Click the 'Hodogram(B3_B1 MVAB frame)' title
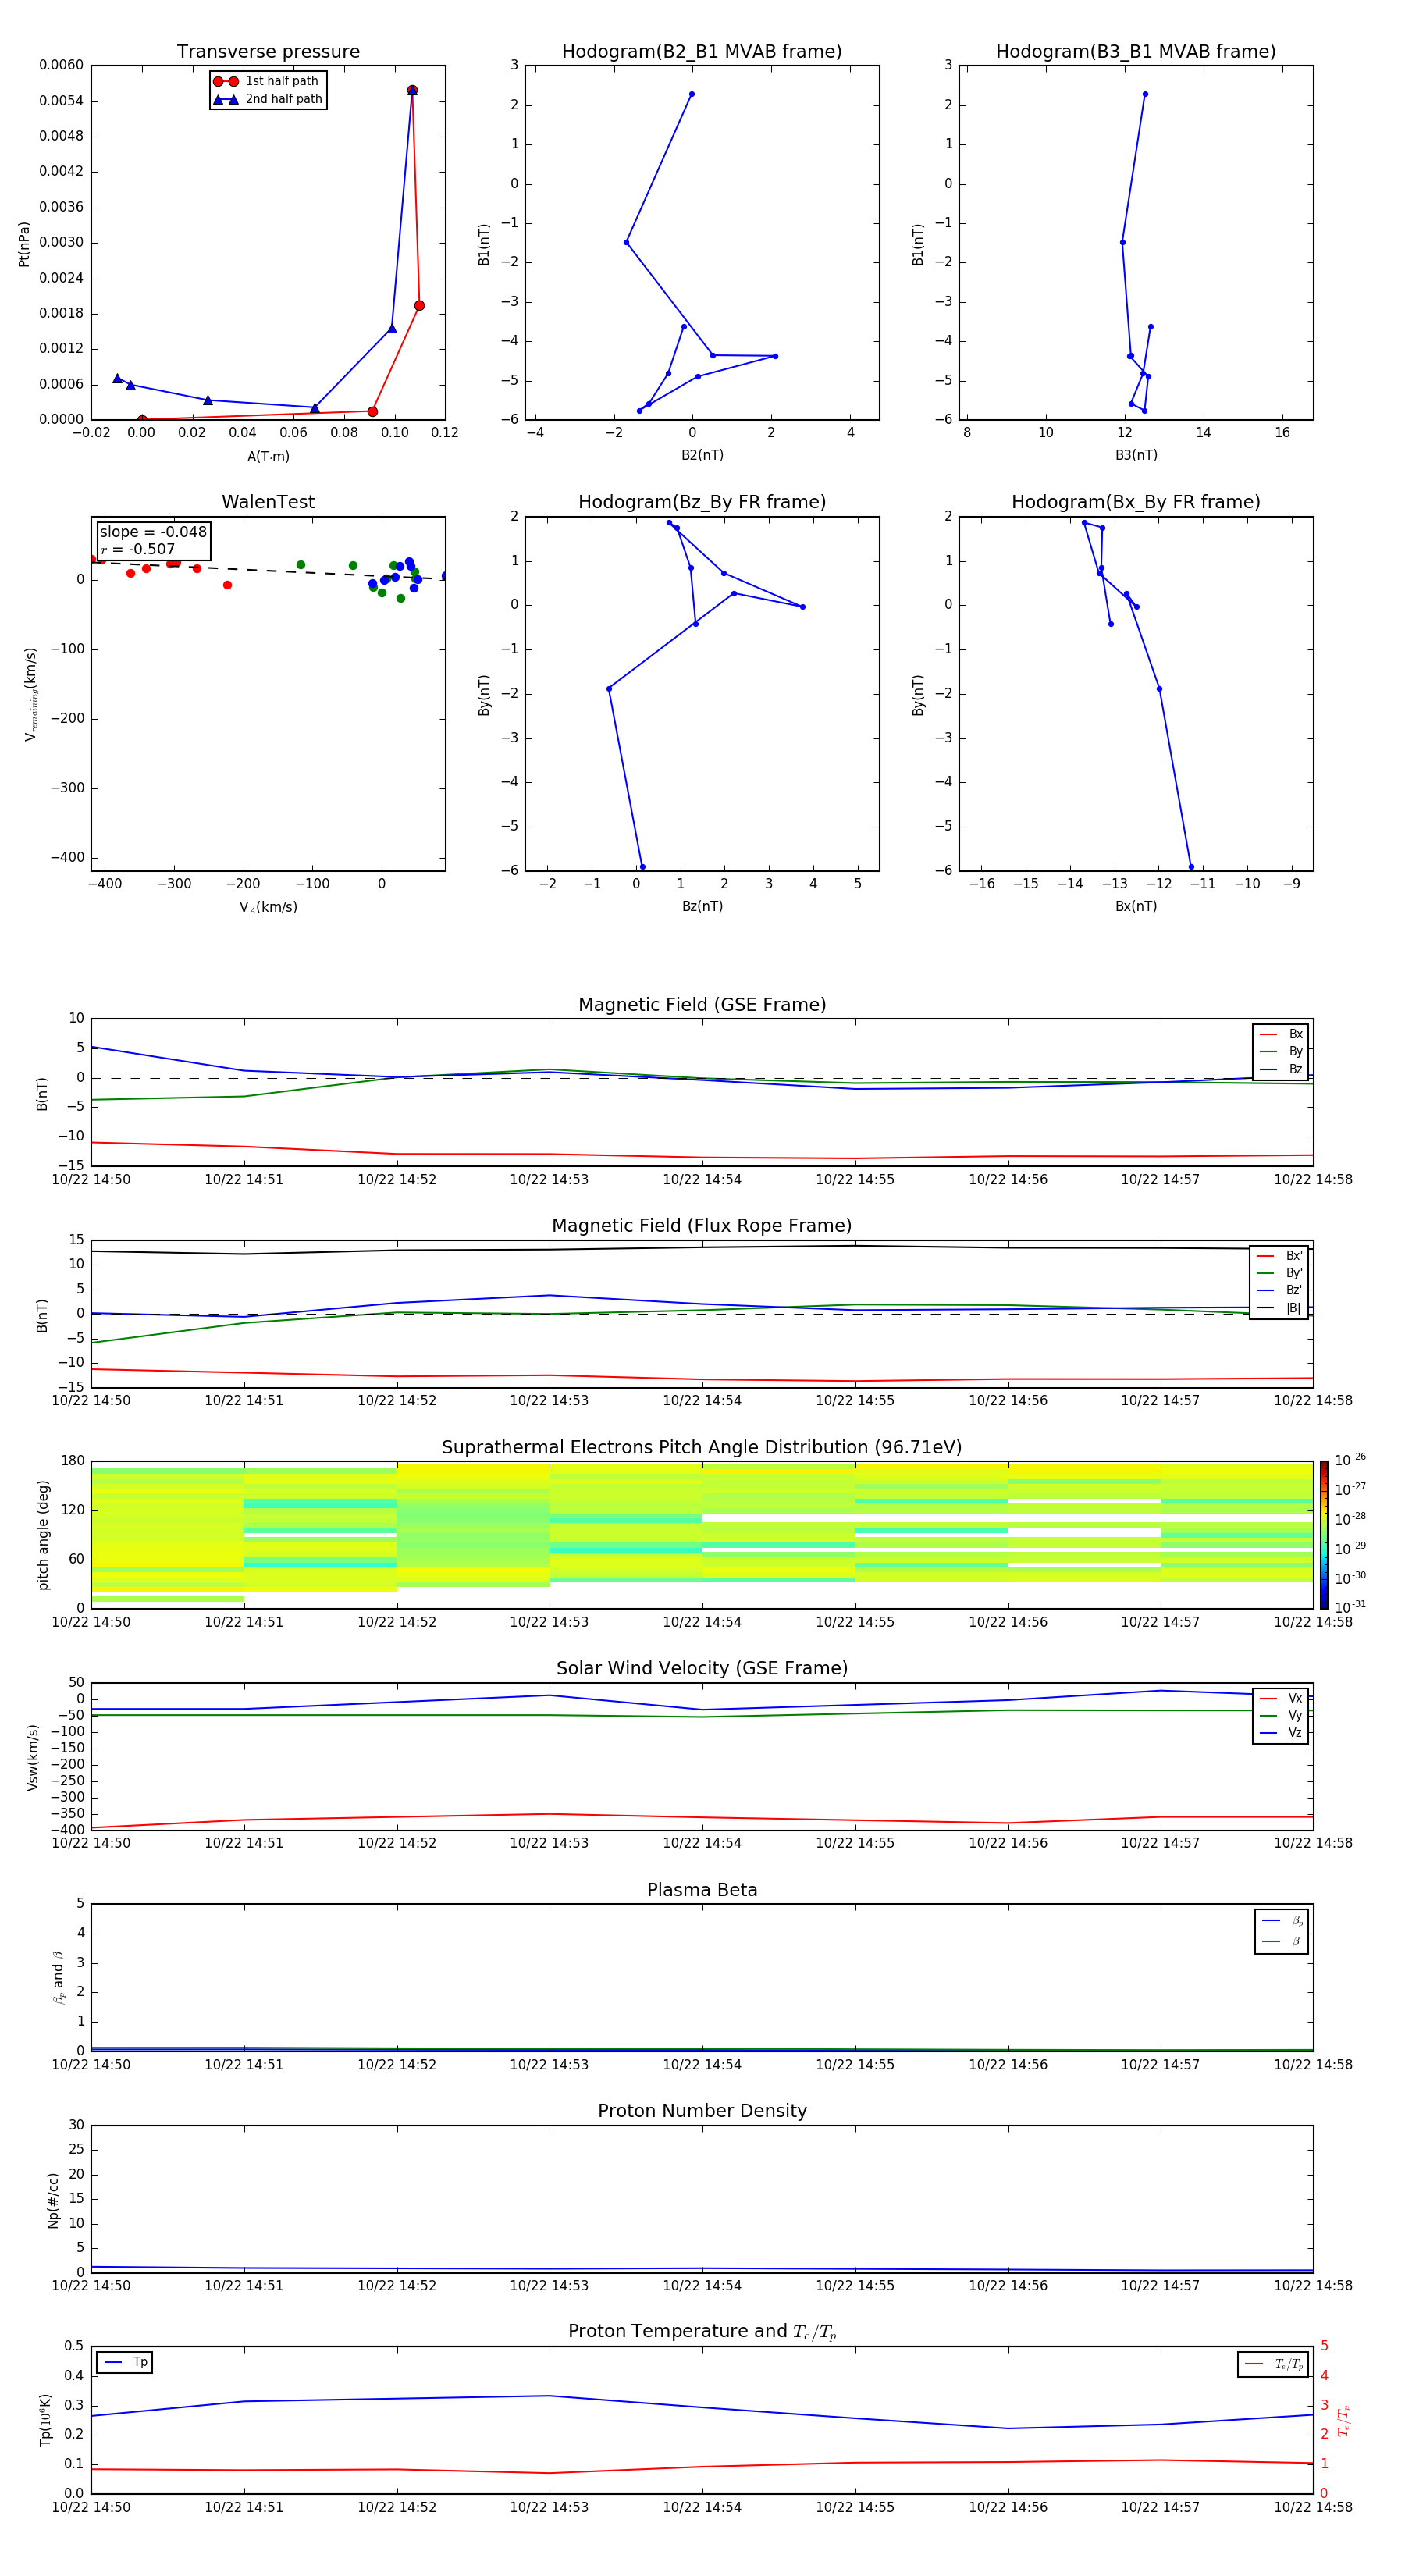1405x2576 pixels. (x=1136, y=51)
